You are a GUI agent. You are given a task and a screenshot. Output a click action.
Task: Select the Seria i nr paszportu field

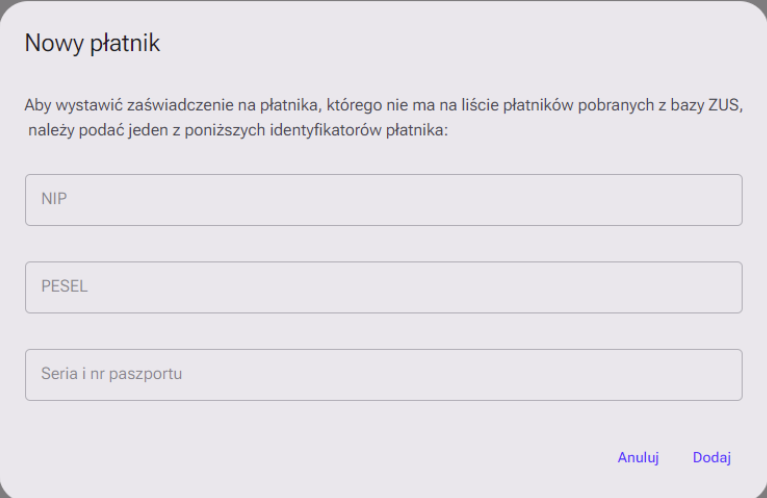(x=383, y=375)
